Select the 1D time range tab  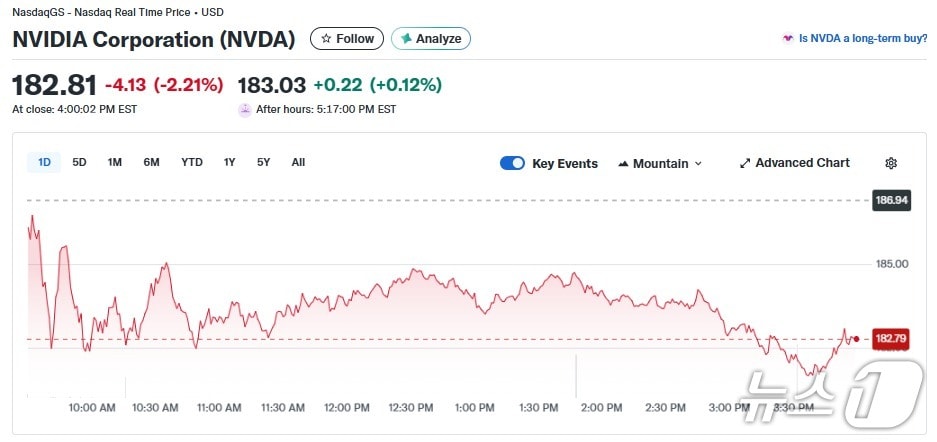[x=44, y=162]
